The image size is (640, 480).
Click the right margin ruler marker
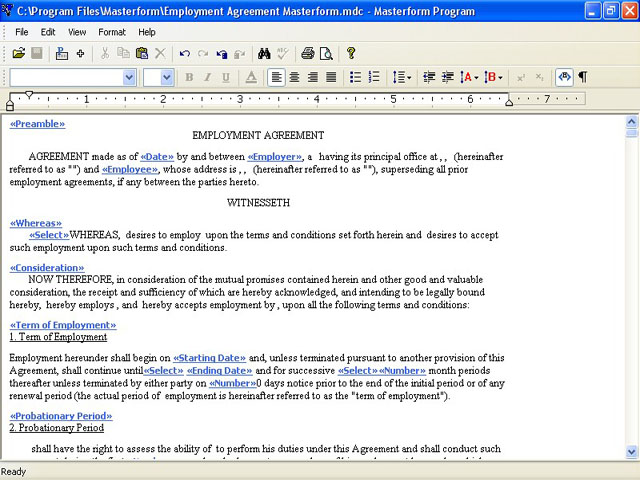(509, 102)
